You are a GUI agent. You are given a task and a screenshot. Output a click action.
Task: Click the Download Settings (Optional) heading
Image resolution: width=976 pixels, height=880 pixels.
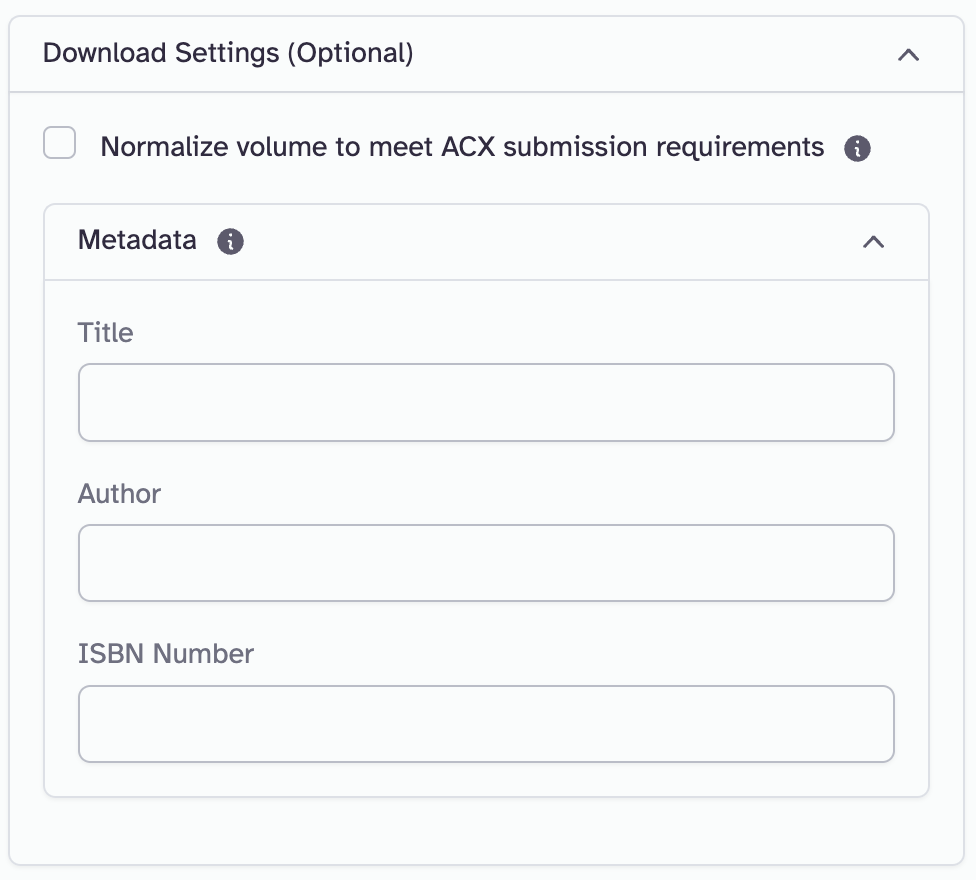(x=228, y=53)
